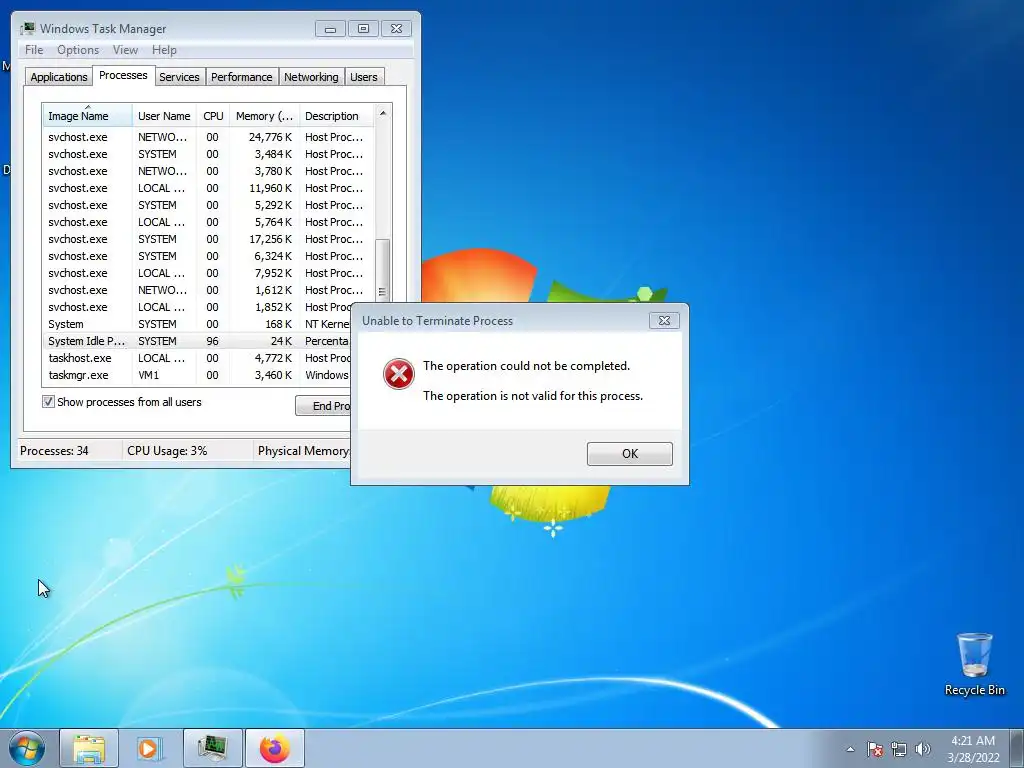Click the process list scroll up arrow
Image resolution: width=1024 pixels, height=768 pixels.
tap(383, 113)
